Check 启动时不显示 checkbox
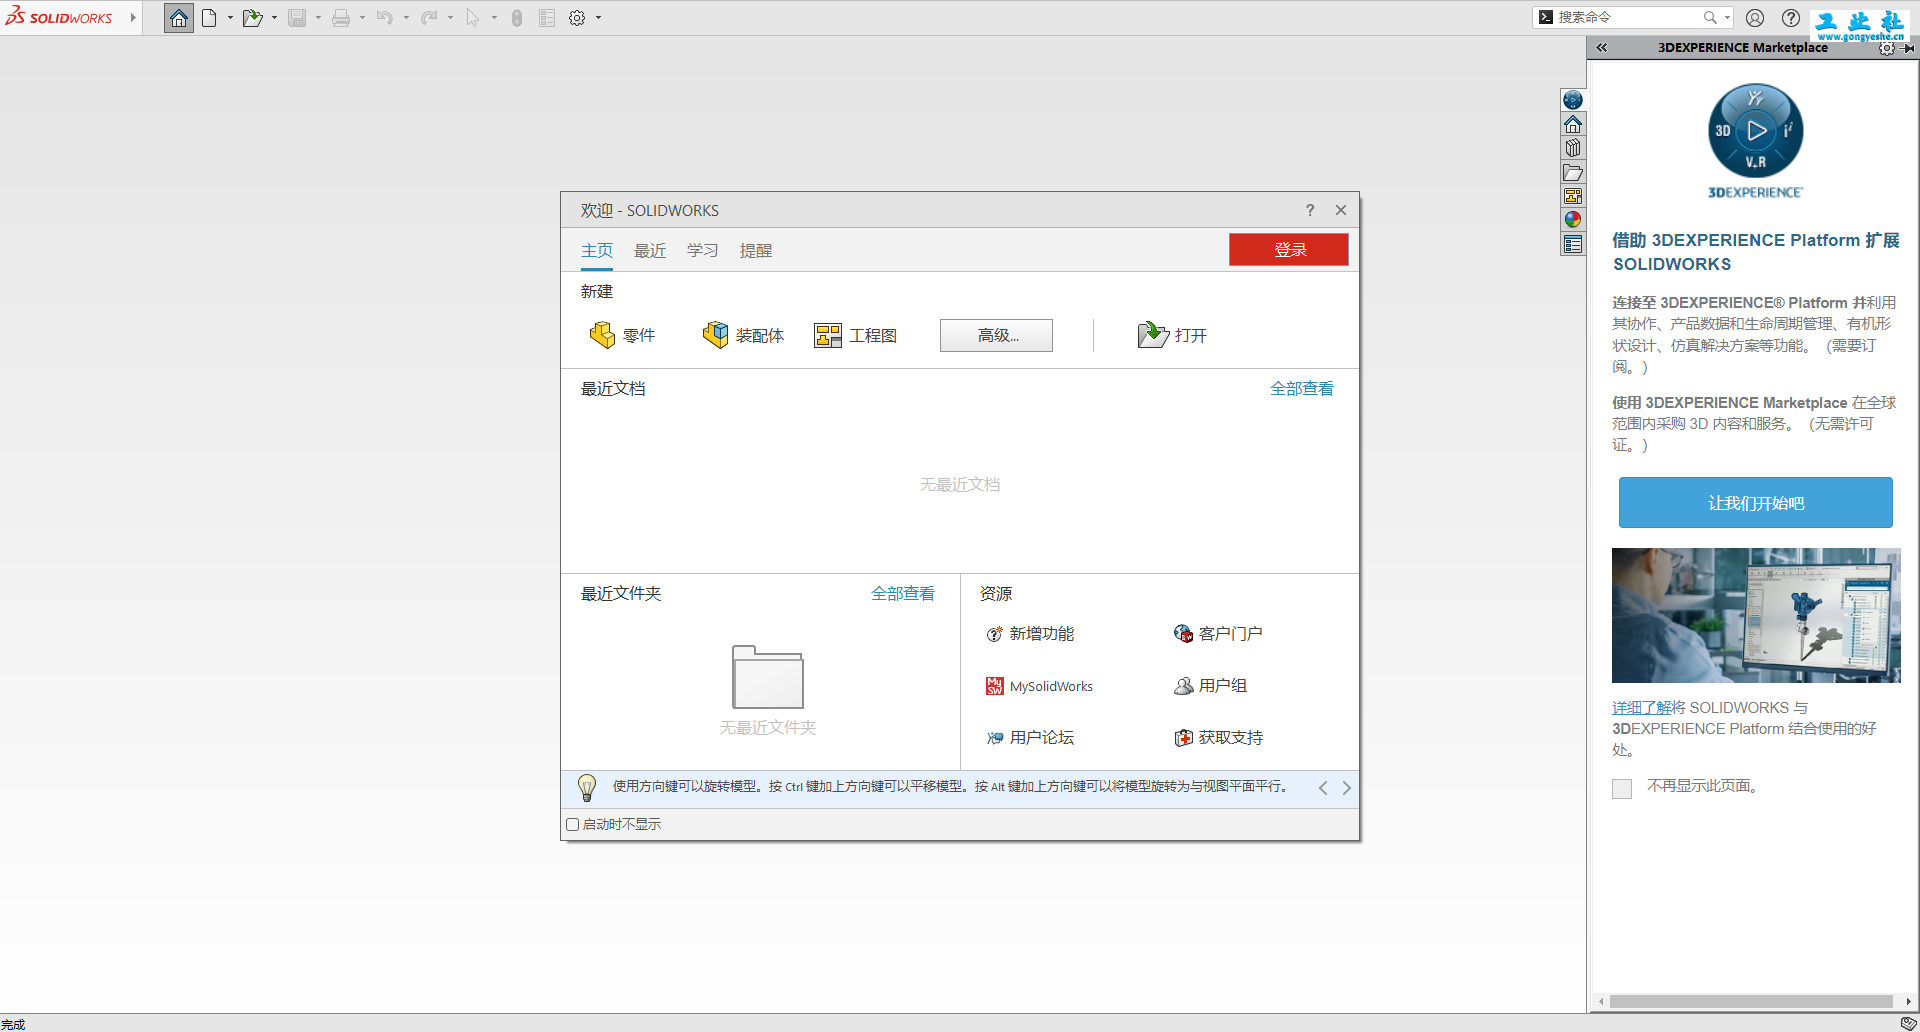1920x1032 pixels. 573,825
